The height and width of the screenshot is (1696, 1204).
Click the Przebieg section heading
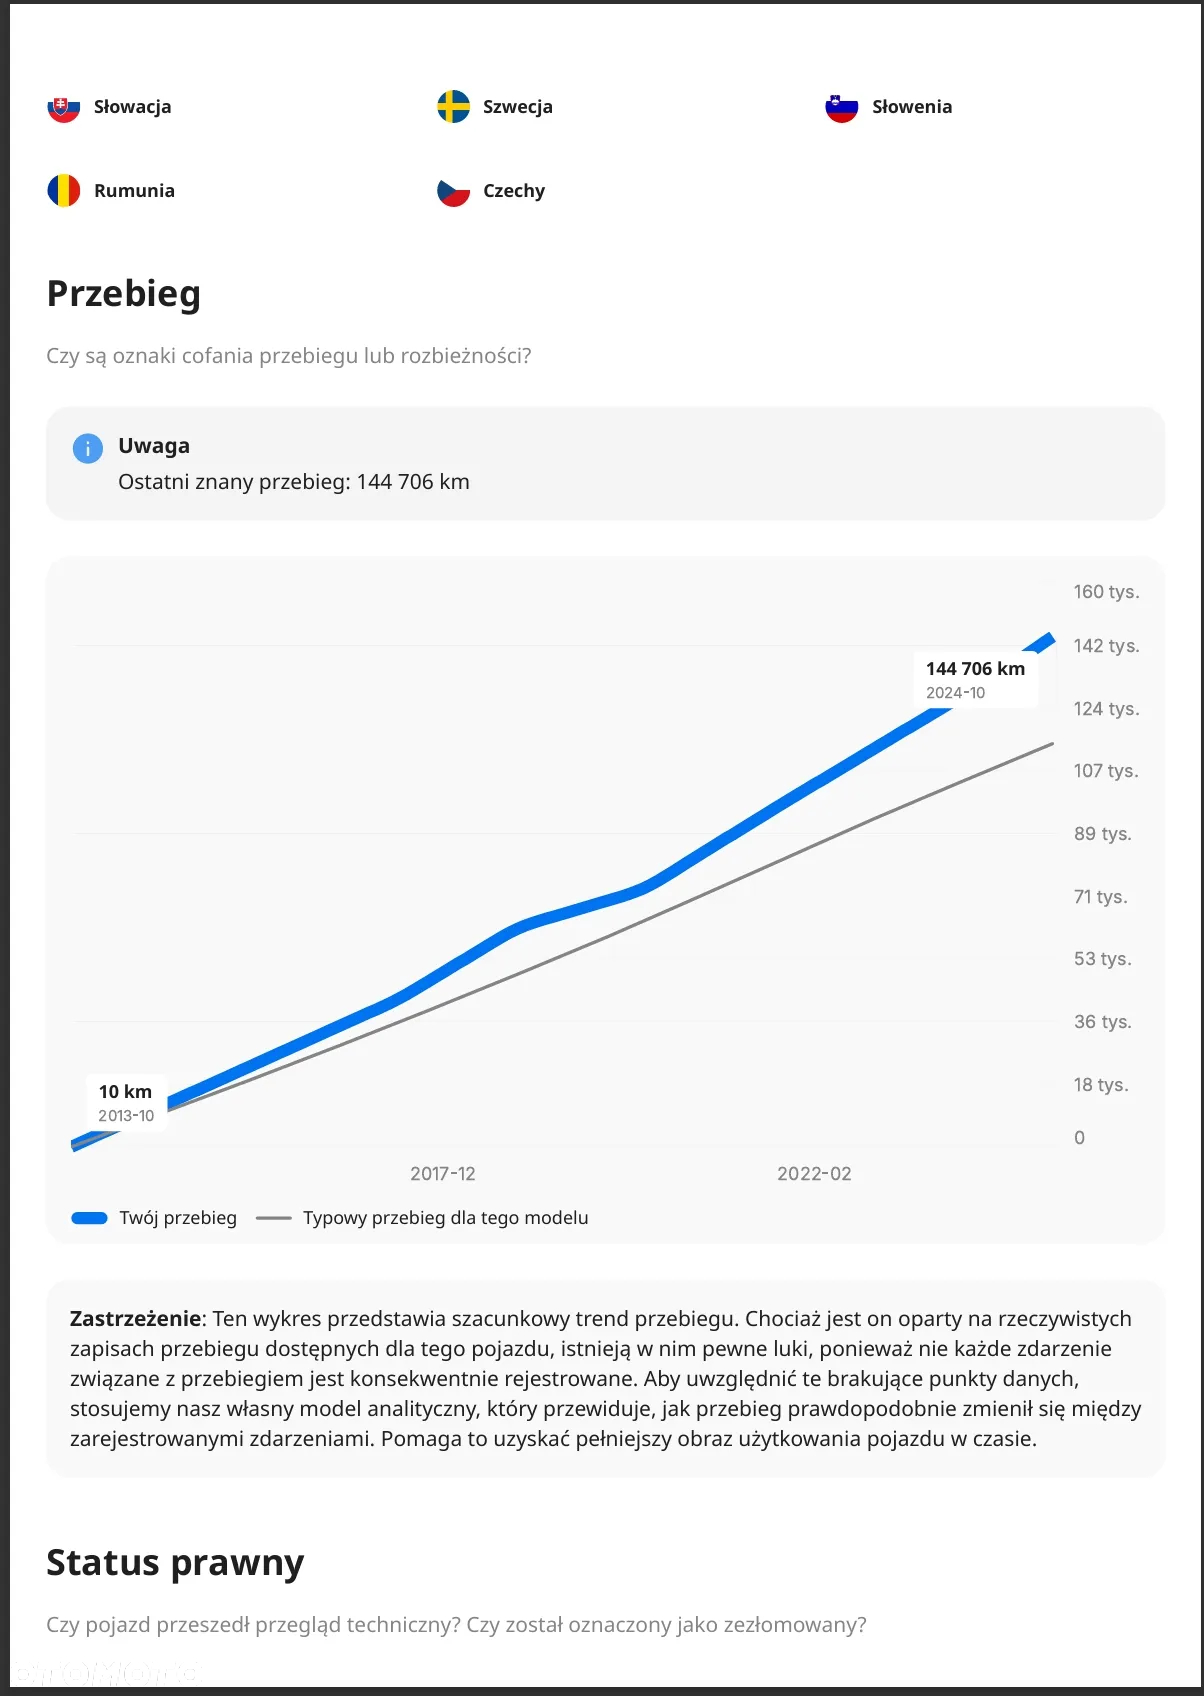click(x=124, y=294)
